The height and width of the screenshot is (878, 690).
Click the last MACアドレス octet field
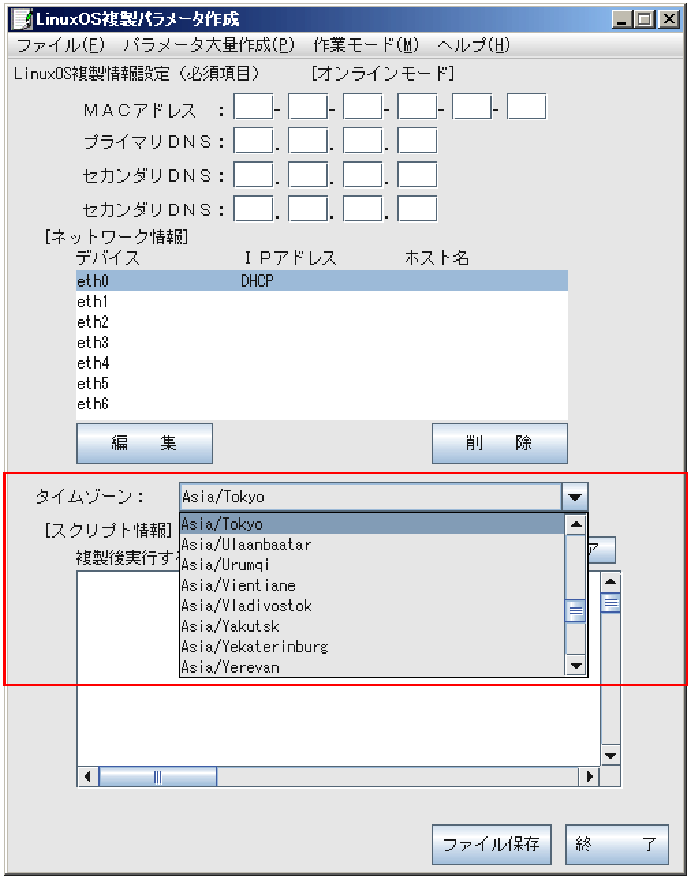(526, 106)
